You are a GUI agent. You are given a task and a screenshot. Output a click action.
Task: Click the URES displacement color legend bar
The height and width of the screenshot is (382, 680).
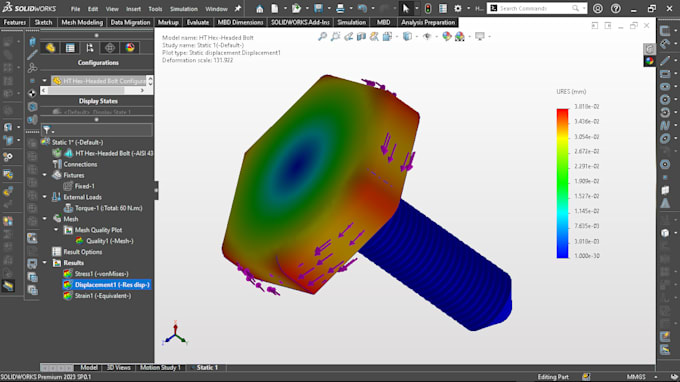click(562, 183)
